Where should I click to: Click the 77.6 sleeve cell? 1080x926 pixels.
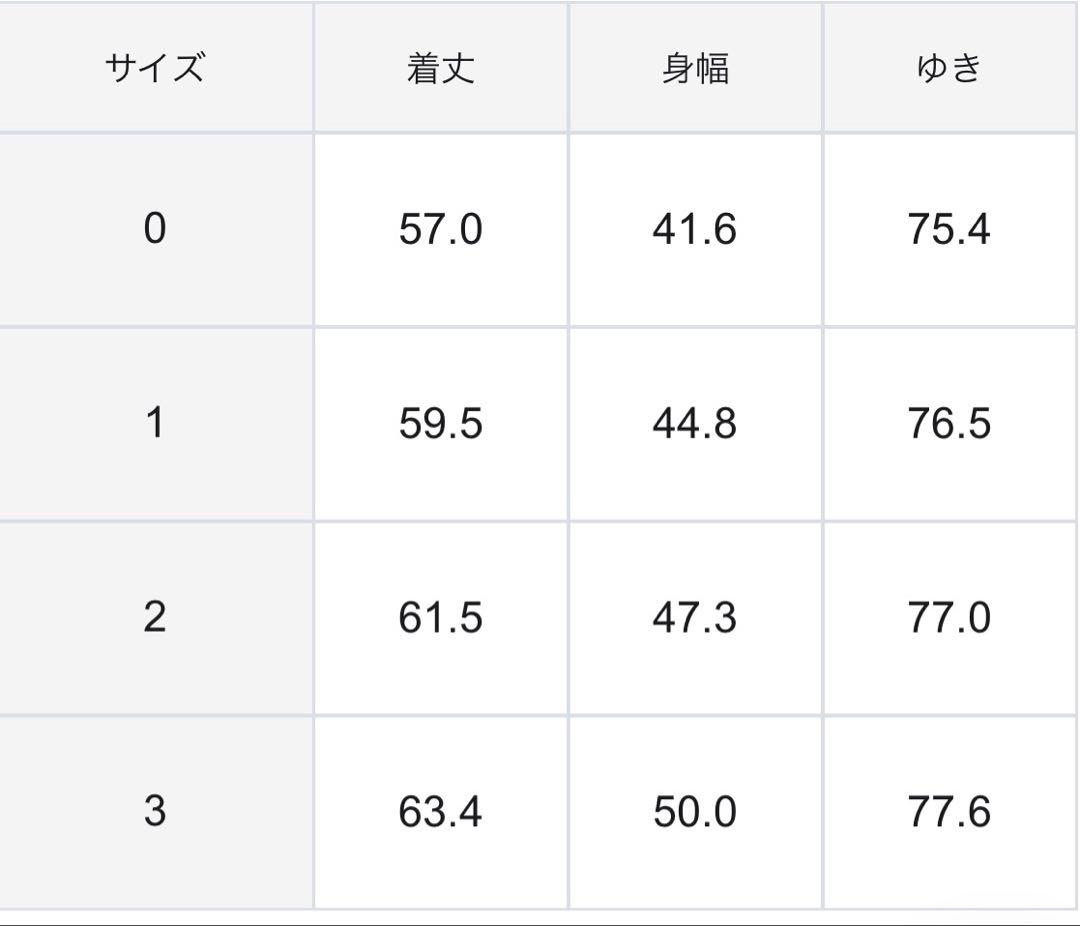tap(949, 811)
